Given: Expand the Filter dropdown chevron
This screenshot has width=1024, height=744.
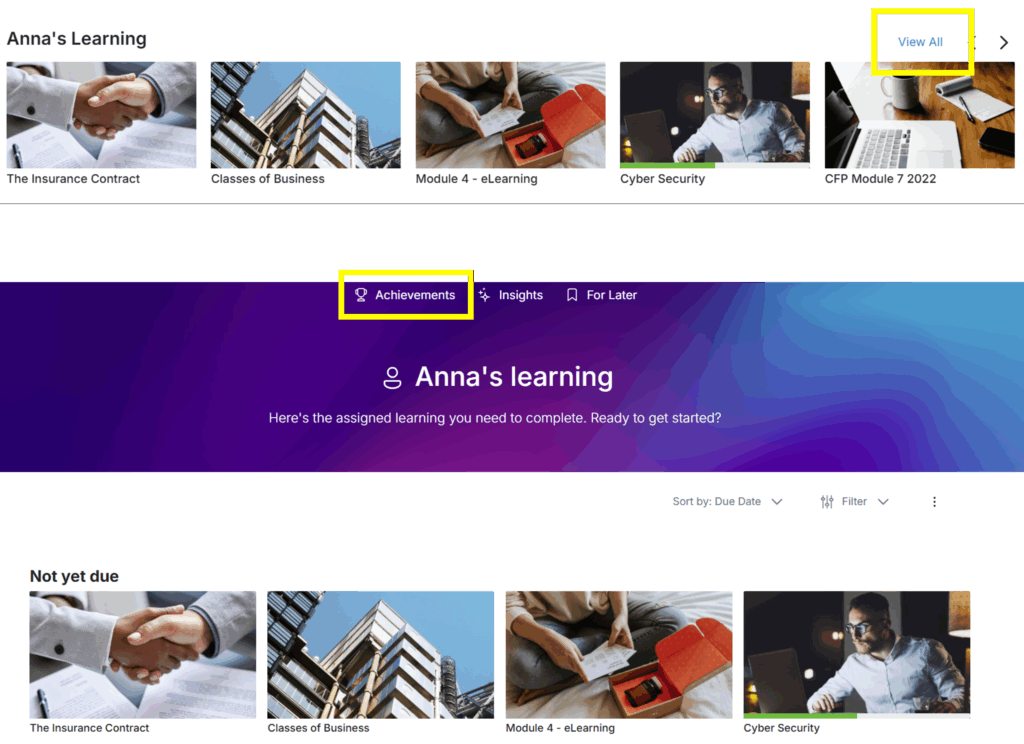Looking at the screenshot, I should [883, 502].
